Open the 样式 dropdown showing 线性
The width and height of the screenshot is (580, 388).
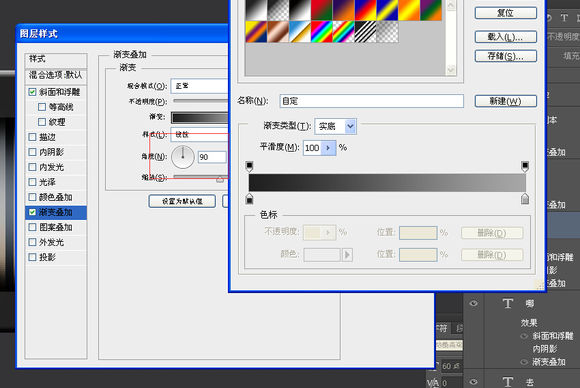(x=200, y=135)
